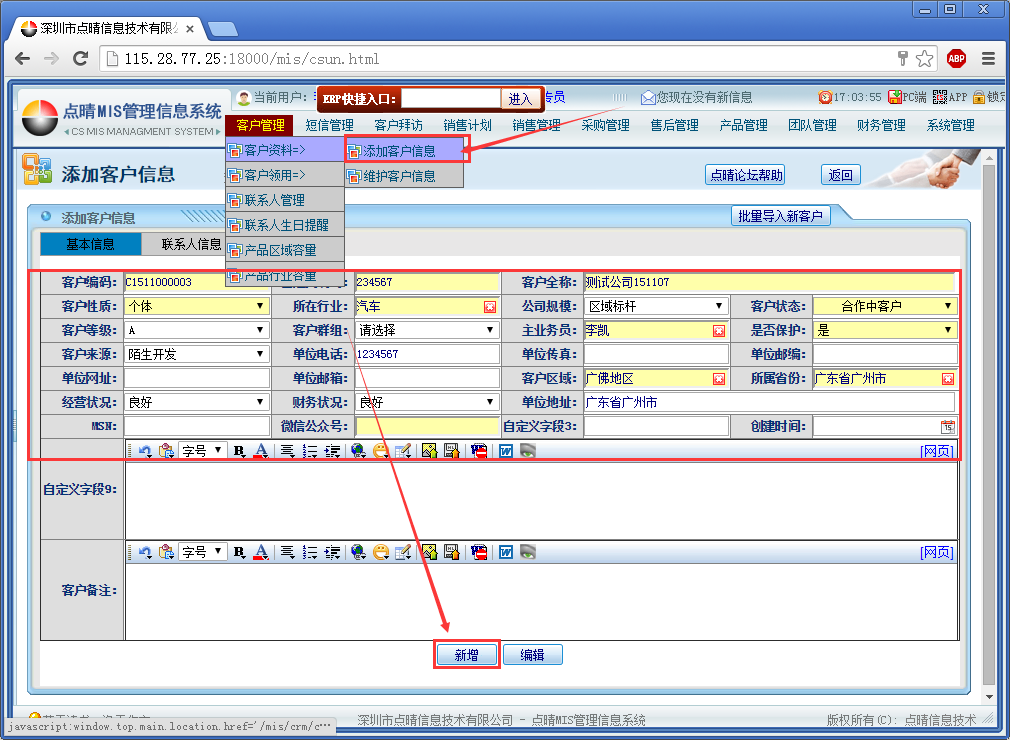Click the 批量导入新客户 button
This screenshot has height=740, width=1010.
coord(780,216)
